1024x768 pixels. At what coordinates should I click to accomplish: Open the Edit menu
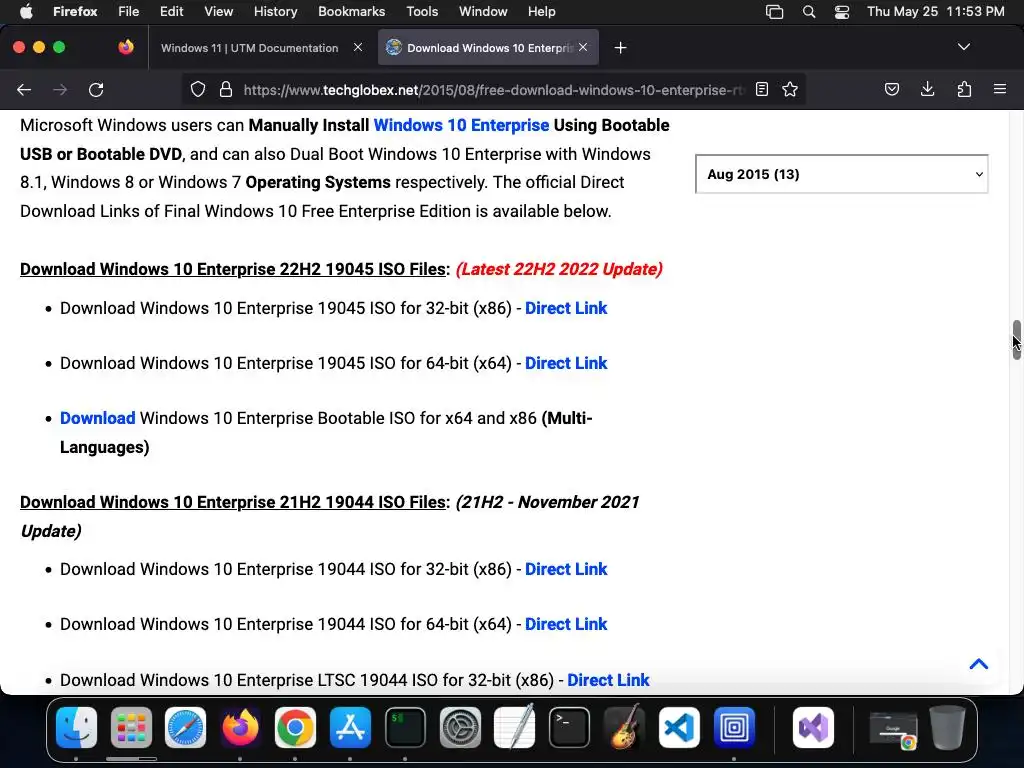171,12
